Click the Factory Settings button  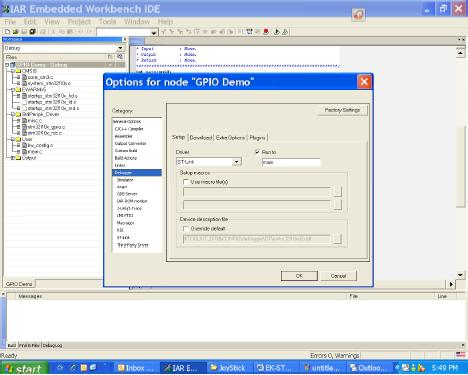342,110
